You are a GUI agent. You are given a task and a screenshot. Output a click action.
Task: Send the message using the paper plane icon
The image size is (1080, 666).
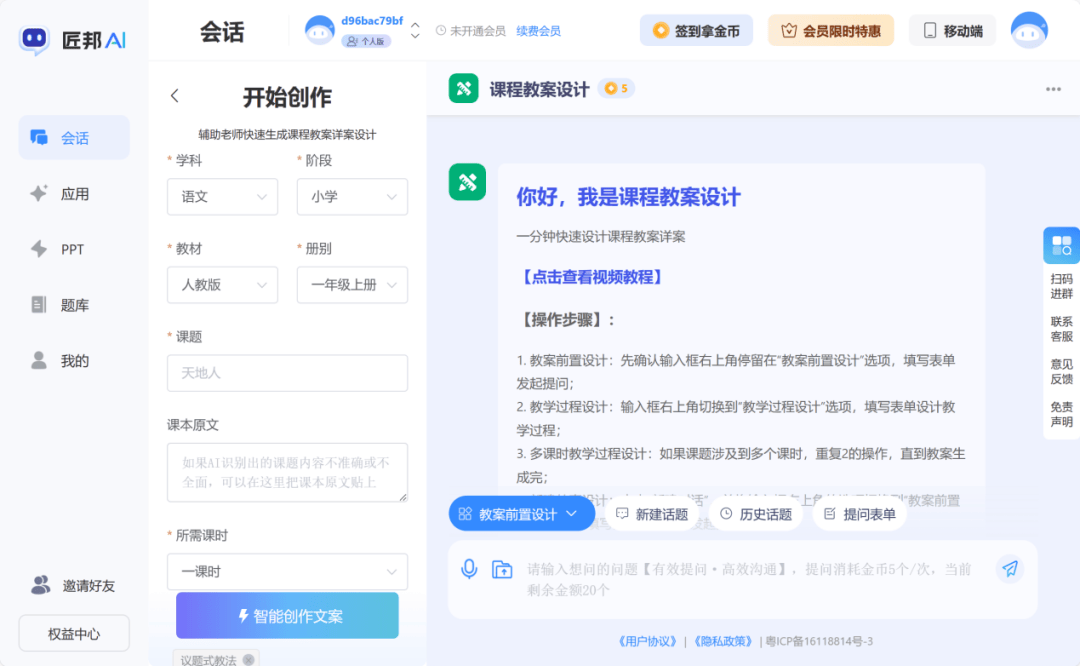tap(1010, 569)
